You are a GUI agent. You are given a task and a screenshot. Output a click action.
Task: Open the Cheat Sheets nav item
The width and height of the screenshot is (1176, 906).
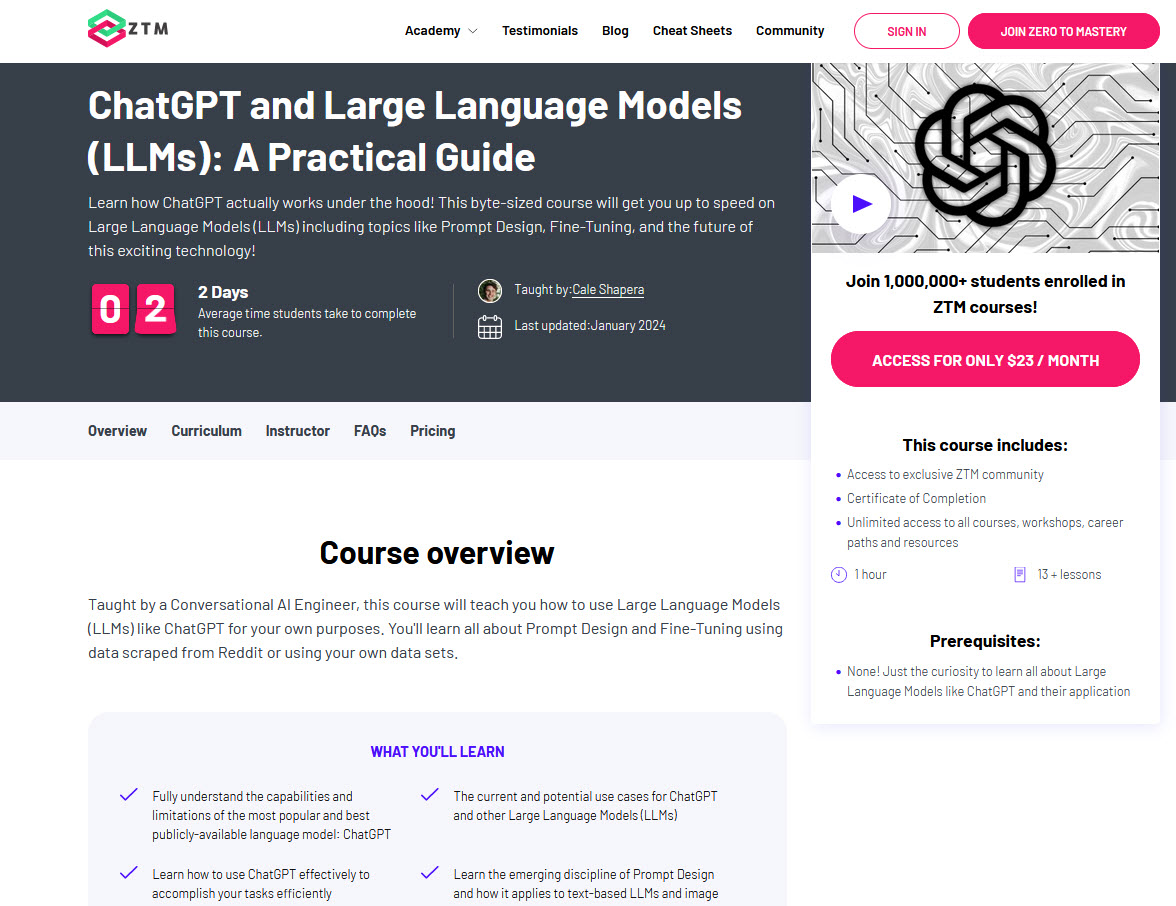click(692, 31)
